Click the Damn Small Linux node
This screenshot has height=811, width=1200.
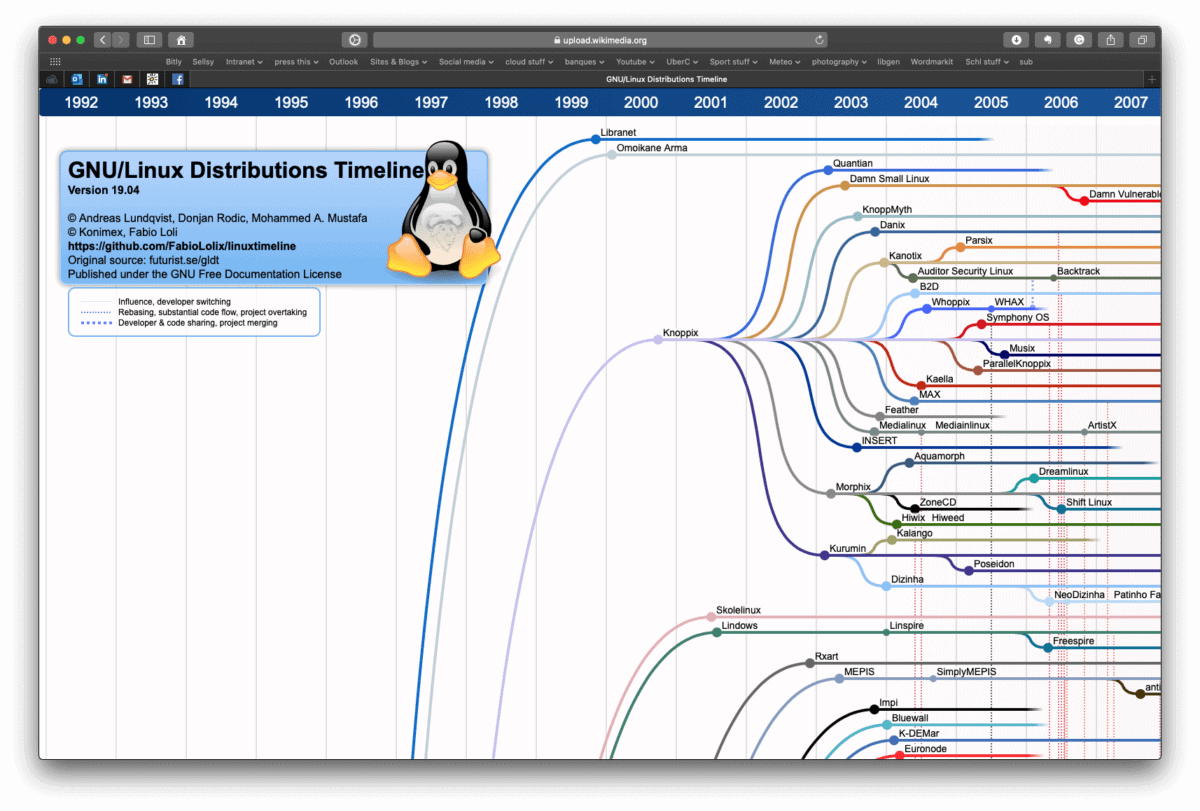[x=845, y=186]
